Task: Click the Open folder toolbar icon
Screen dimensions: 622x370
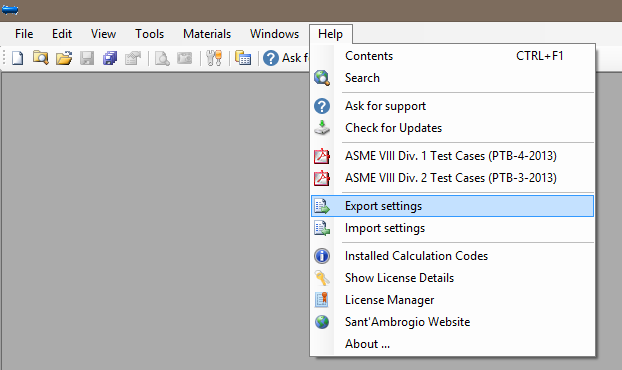Action: (64, 58)
